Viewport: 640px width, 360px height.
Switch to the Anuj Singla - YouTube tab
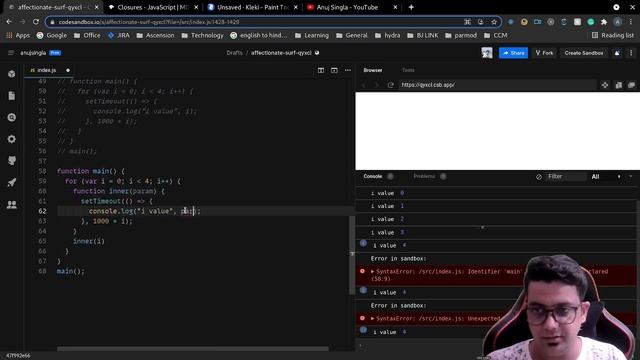pyautogui.click(x=351, y=7)
